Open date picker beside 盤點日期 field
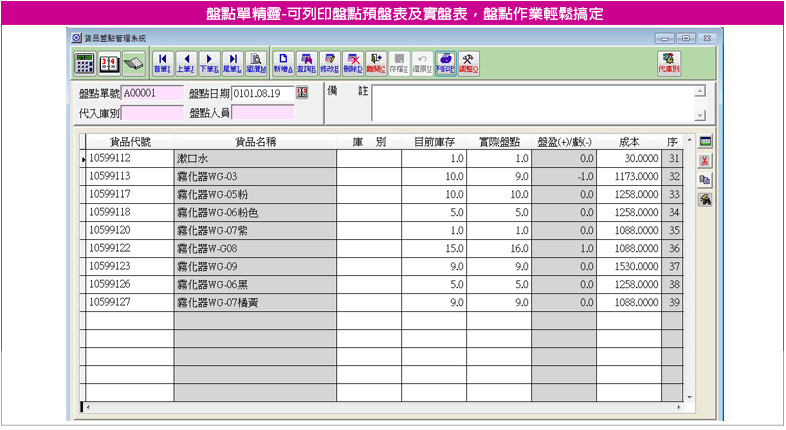786x430 pixels. 303,93
